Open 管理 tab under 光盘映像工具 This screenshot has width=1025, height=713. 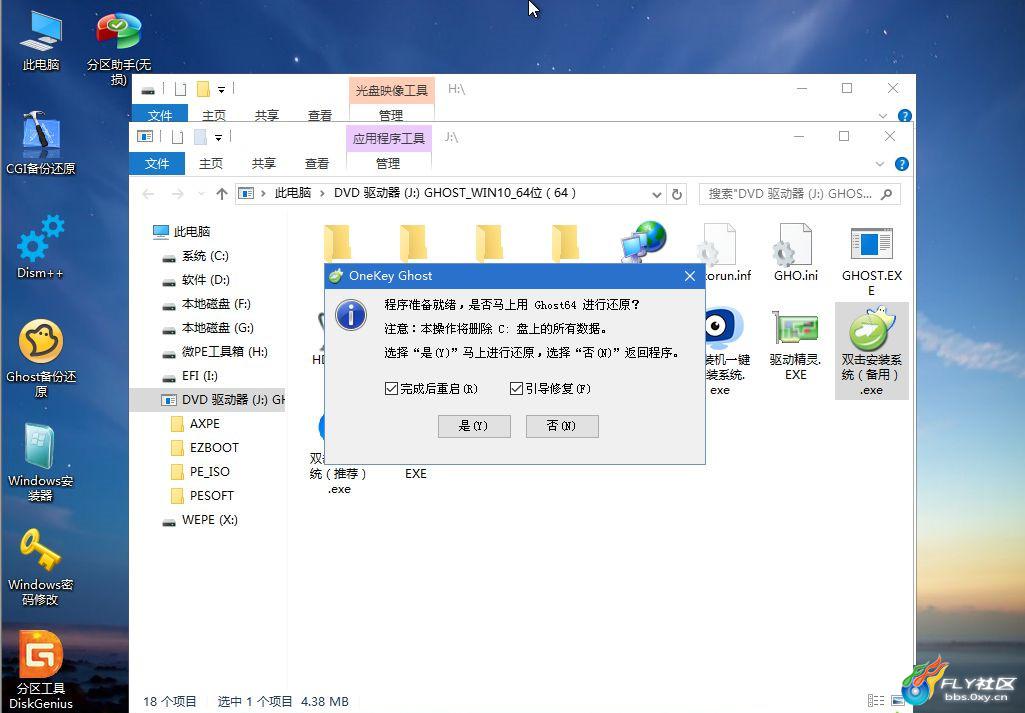391,115
